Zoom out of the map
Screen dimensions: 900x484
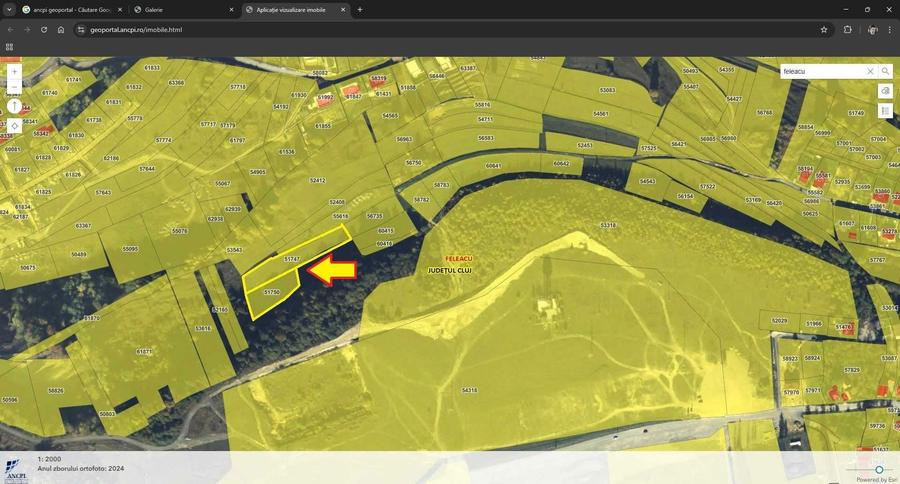point(14,88)
